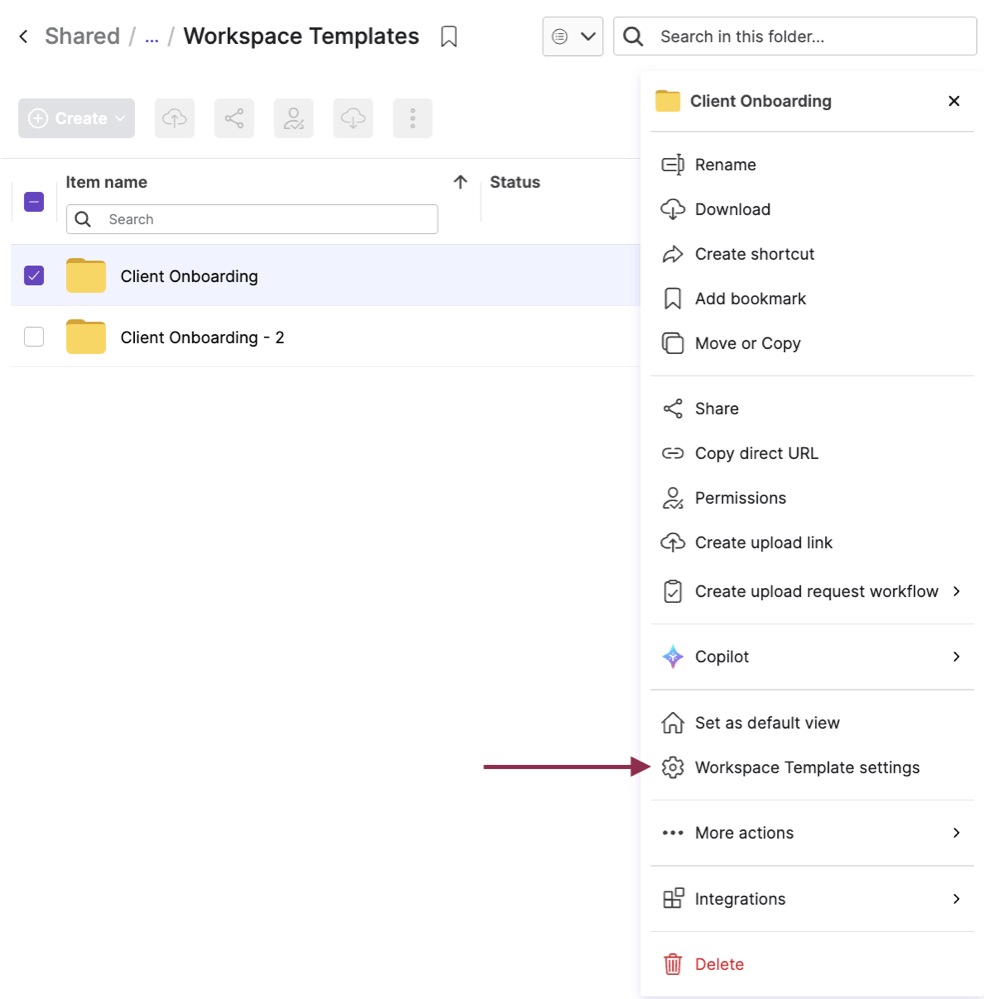
Task: Open the three-dot more actions toolbar icon
Action: (412, 118)
